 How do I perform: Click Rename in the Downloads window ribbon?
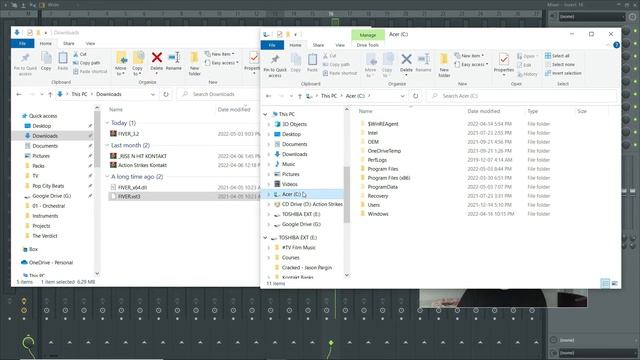point(174,61)
